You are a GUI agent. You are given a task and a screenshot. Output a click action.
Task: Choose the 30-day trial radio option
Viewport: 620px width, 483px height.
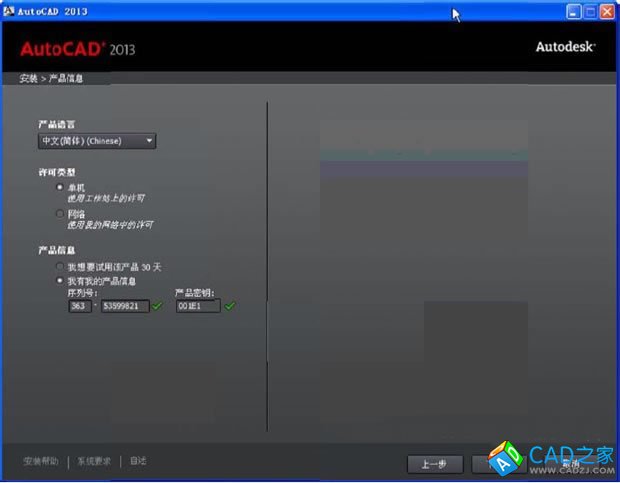tap(60, 268)
